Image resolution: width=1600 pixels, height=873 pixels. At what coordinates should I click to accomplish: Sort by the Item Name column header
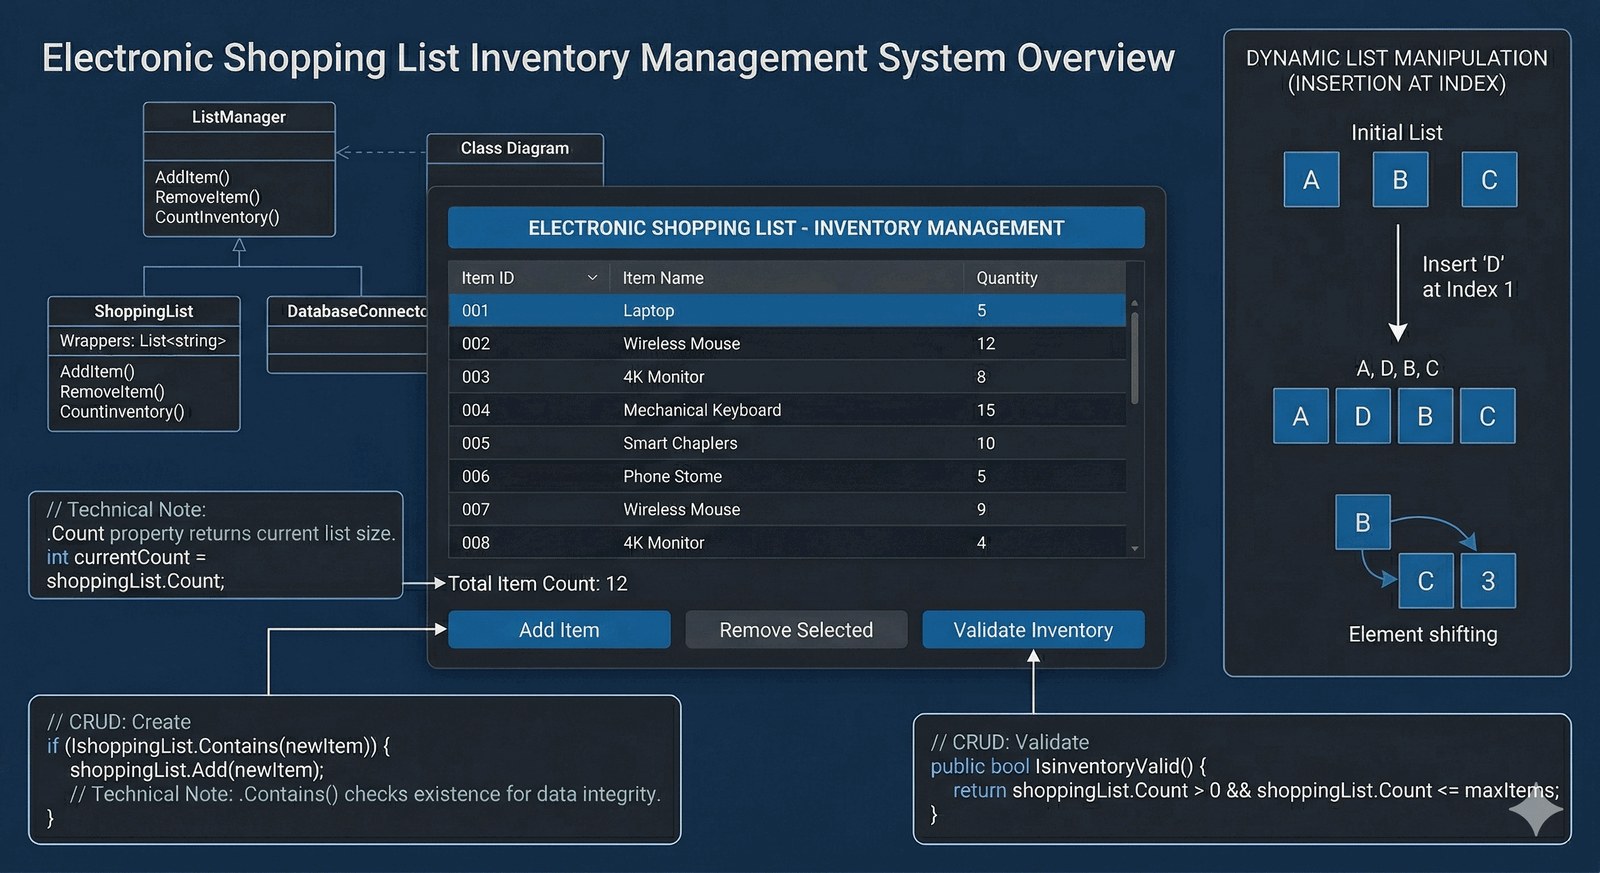(663, 278)
